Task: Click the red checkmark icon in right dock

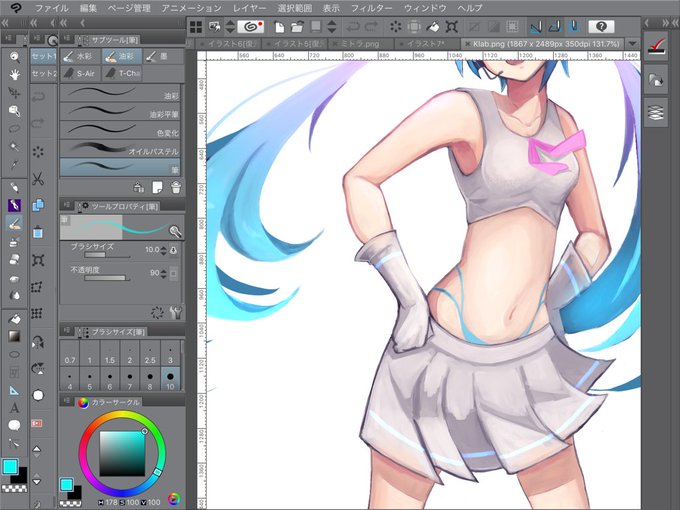Action: pyautogui.click(x=656, y=46)
